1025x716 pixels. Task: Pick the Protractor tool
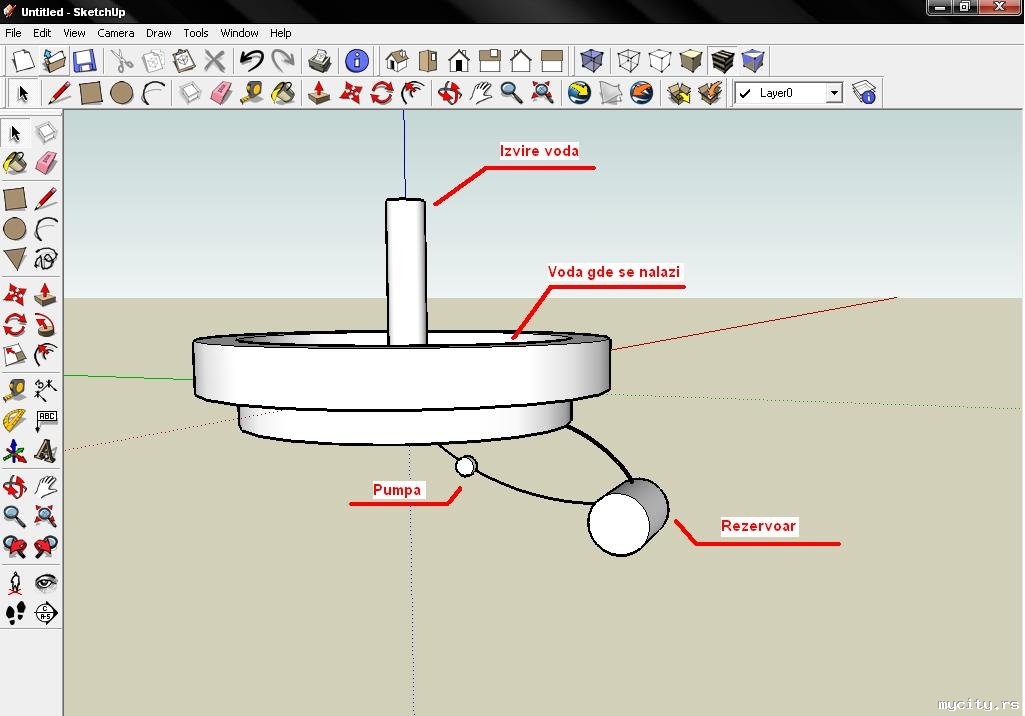(15, 420)
